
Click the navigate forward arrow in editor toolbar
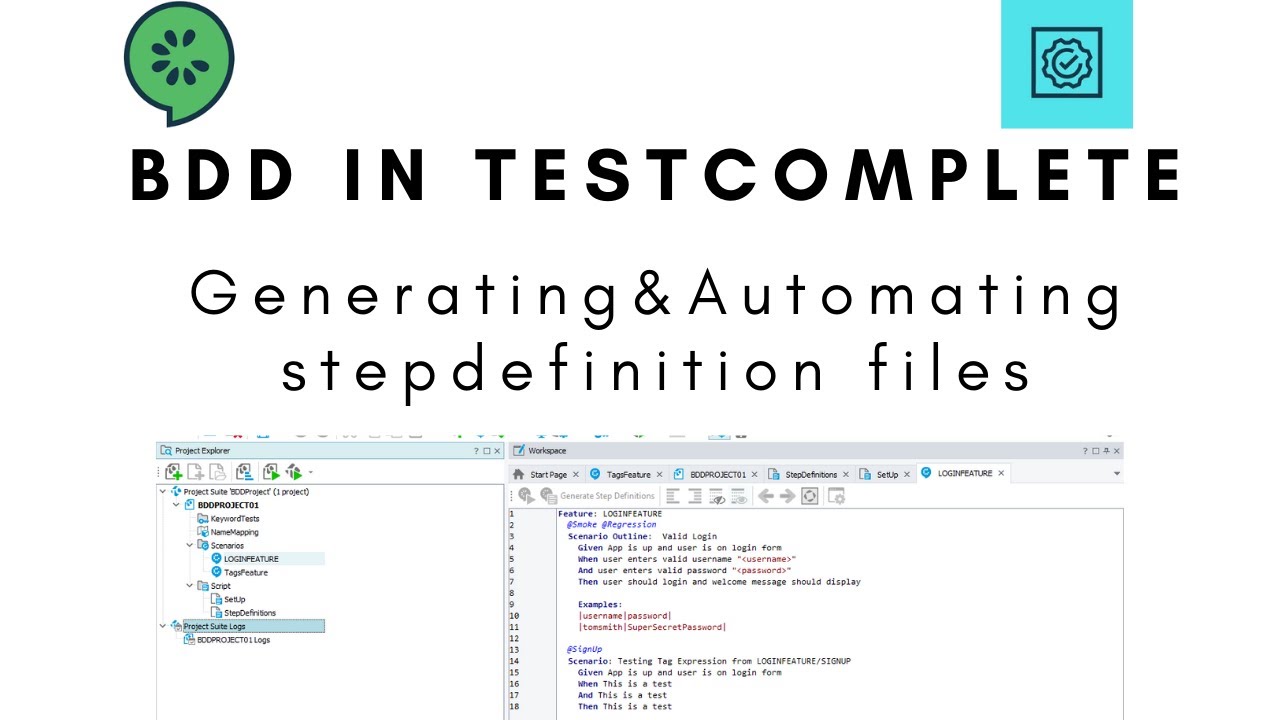(x=787, y=496)
